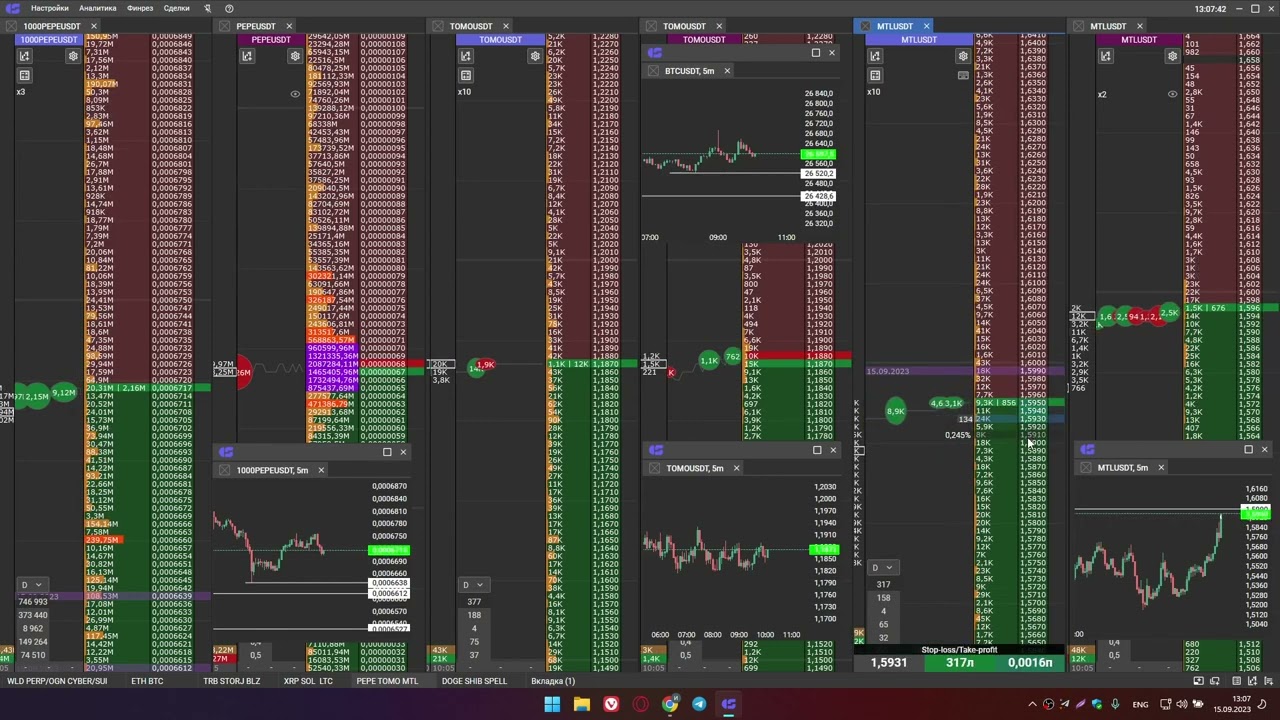Open chart icon in PEPEUSDT panel
The image size is (1280, 720).
tap(247, 57)
